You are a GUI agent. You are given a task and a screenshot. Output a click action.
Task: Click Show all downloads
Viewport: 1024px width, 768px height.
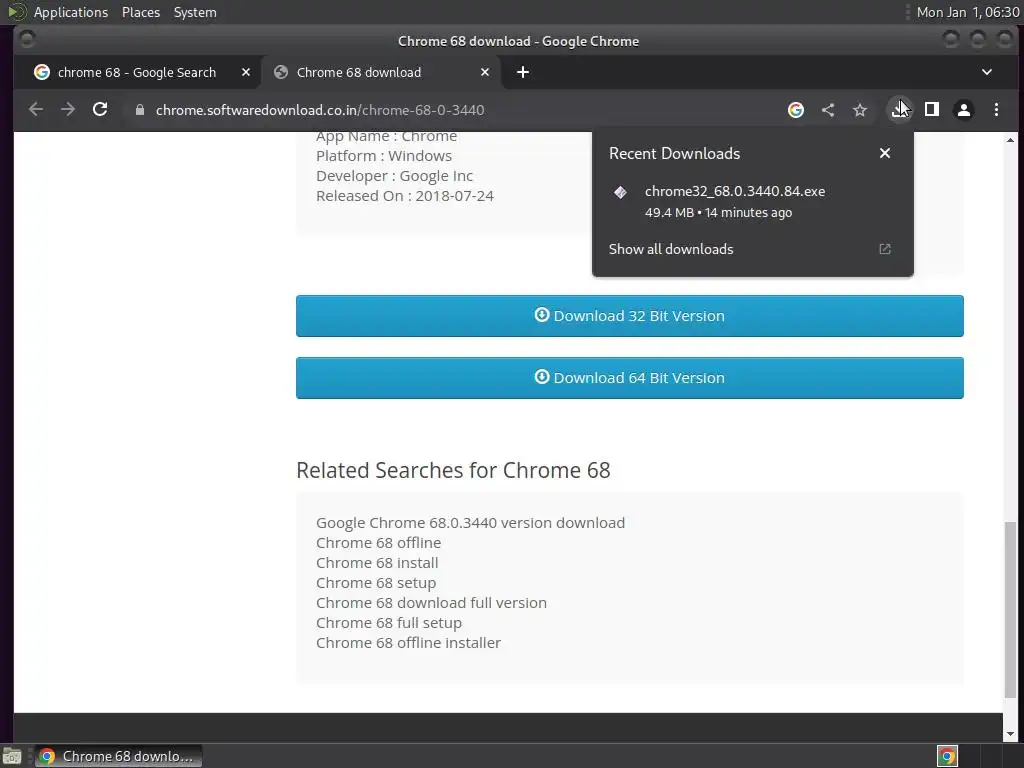[x=671, y=249]
